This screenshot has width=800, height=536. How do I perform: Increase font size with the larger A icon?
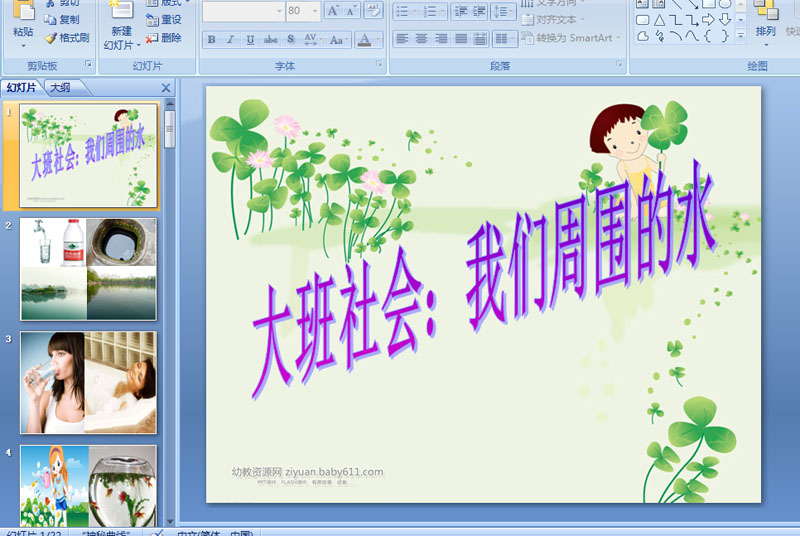point(333,11)
